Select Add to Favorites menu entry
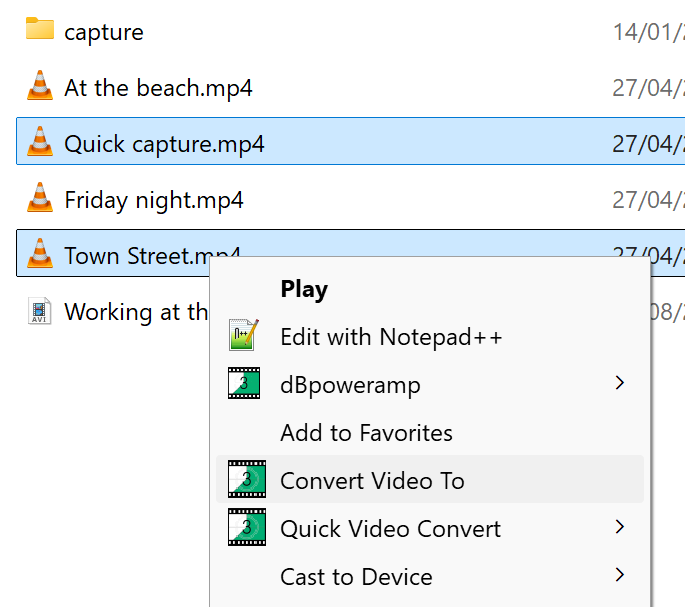The height and width of the screenshot is (607, 685). point(366,433)
